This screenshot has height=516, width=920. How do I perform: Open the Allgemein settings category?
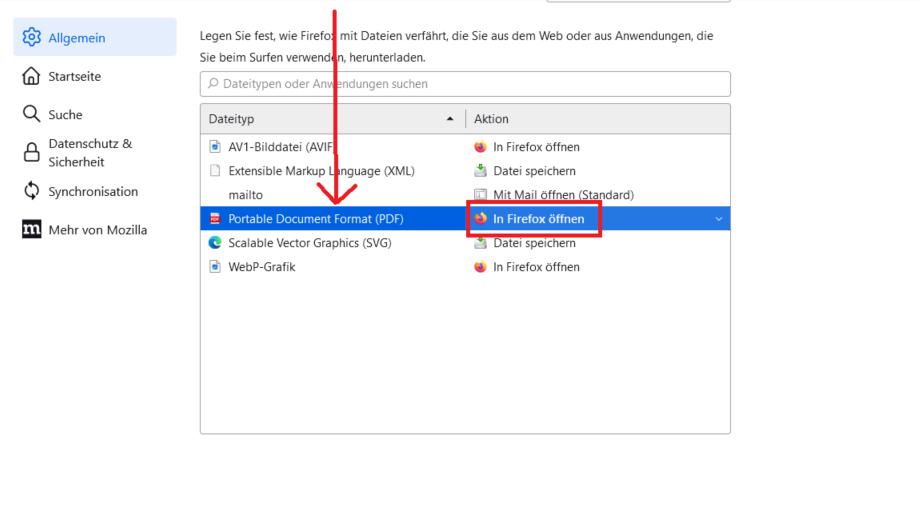pos(94,37)
